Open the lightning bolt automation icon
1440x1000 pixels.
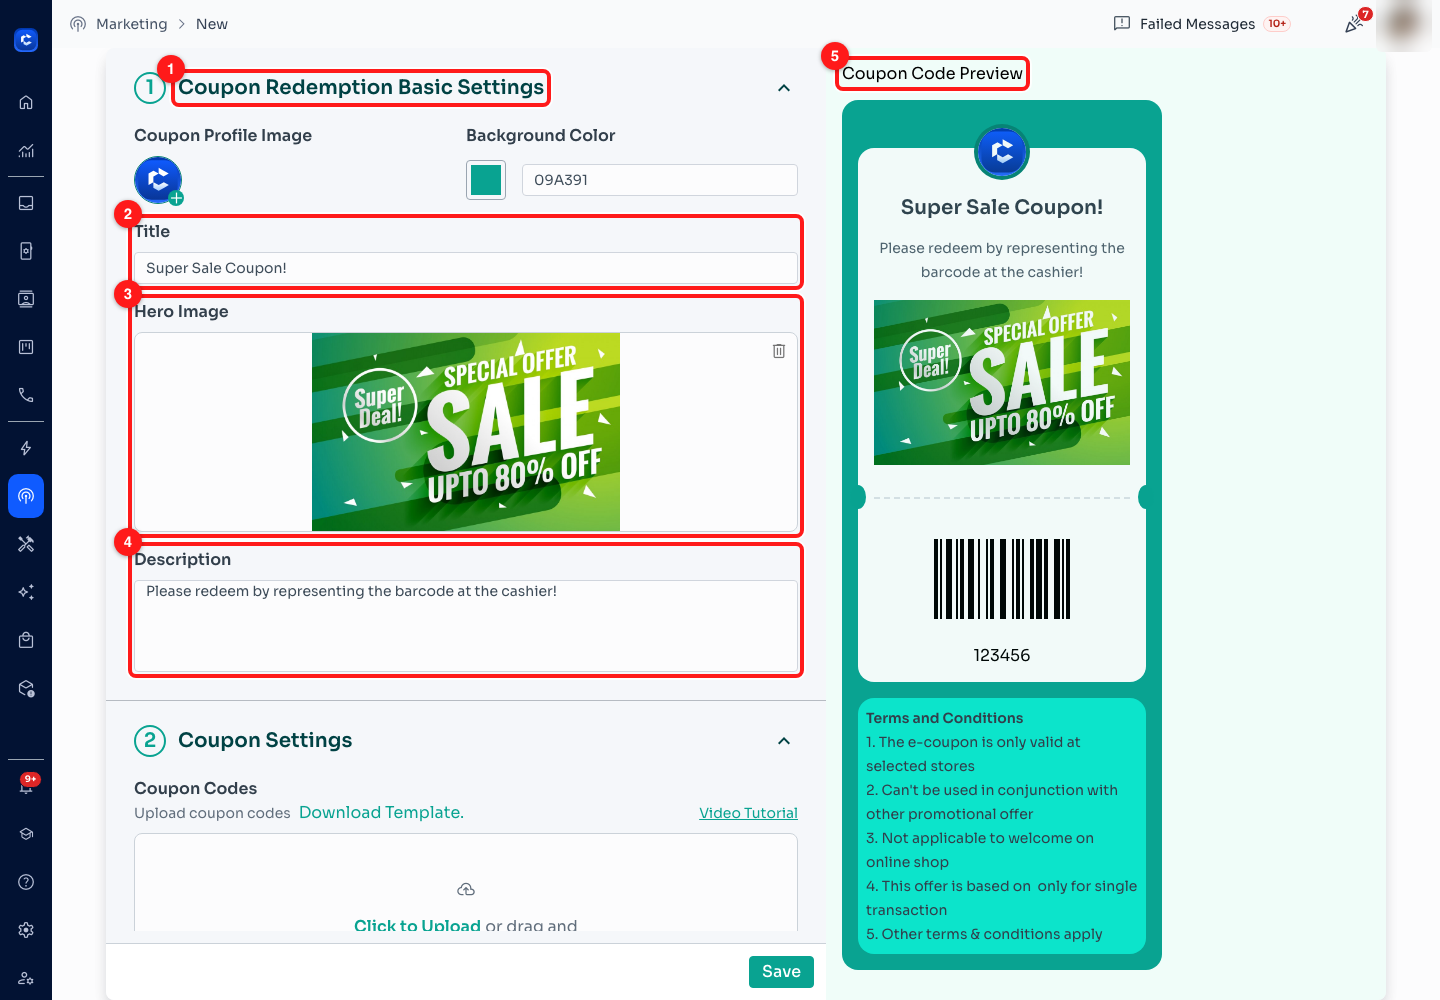pyautogui.click(x=26, y=448)
